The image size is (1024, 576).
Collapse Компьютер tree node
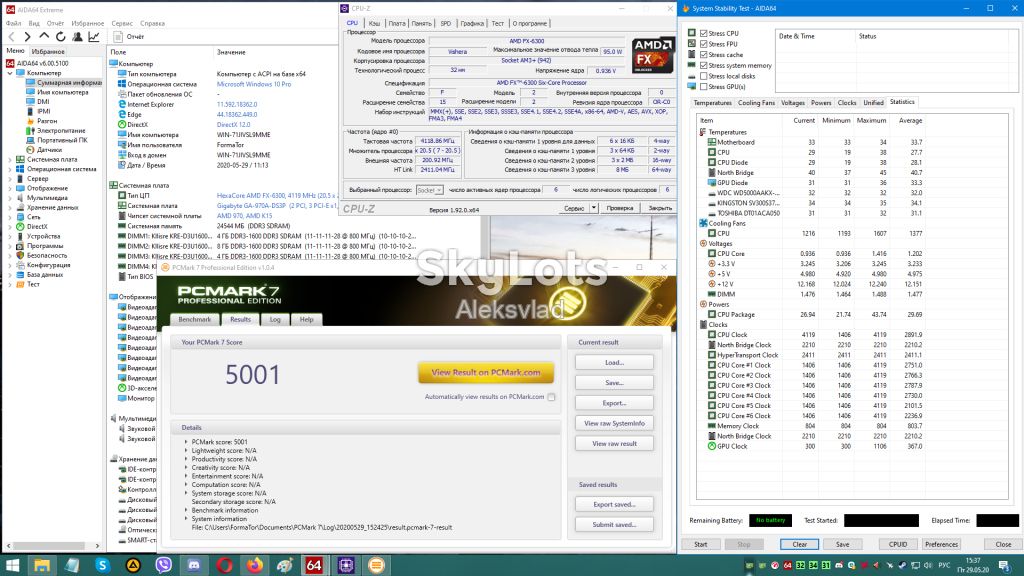coord(10,73)
